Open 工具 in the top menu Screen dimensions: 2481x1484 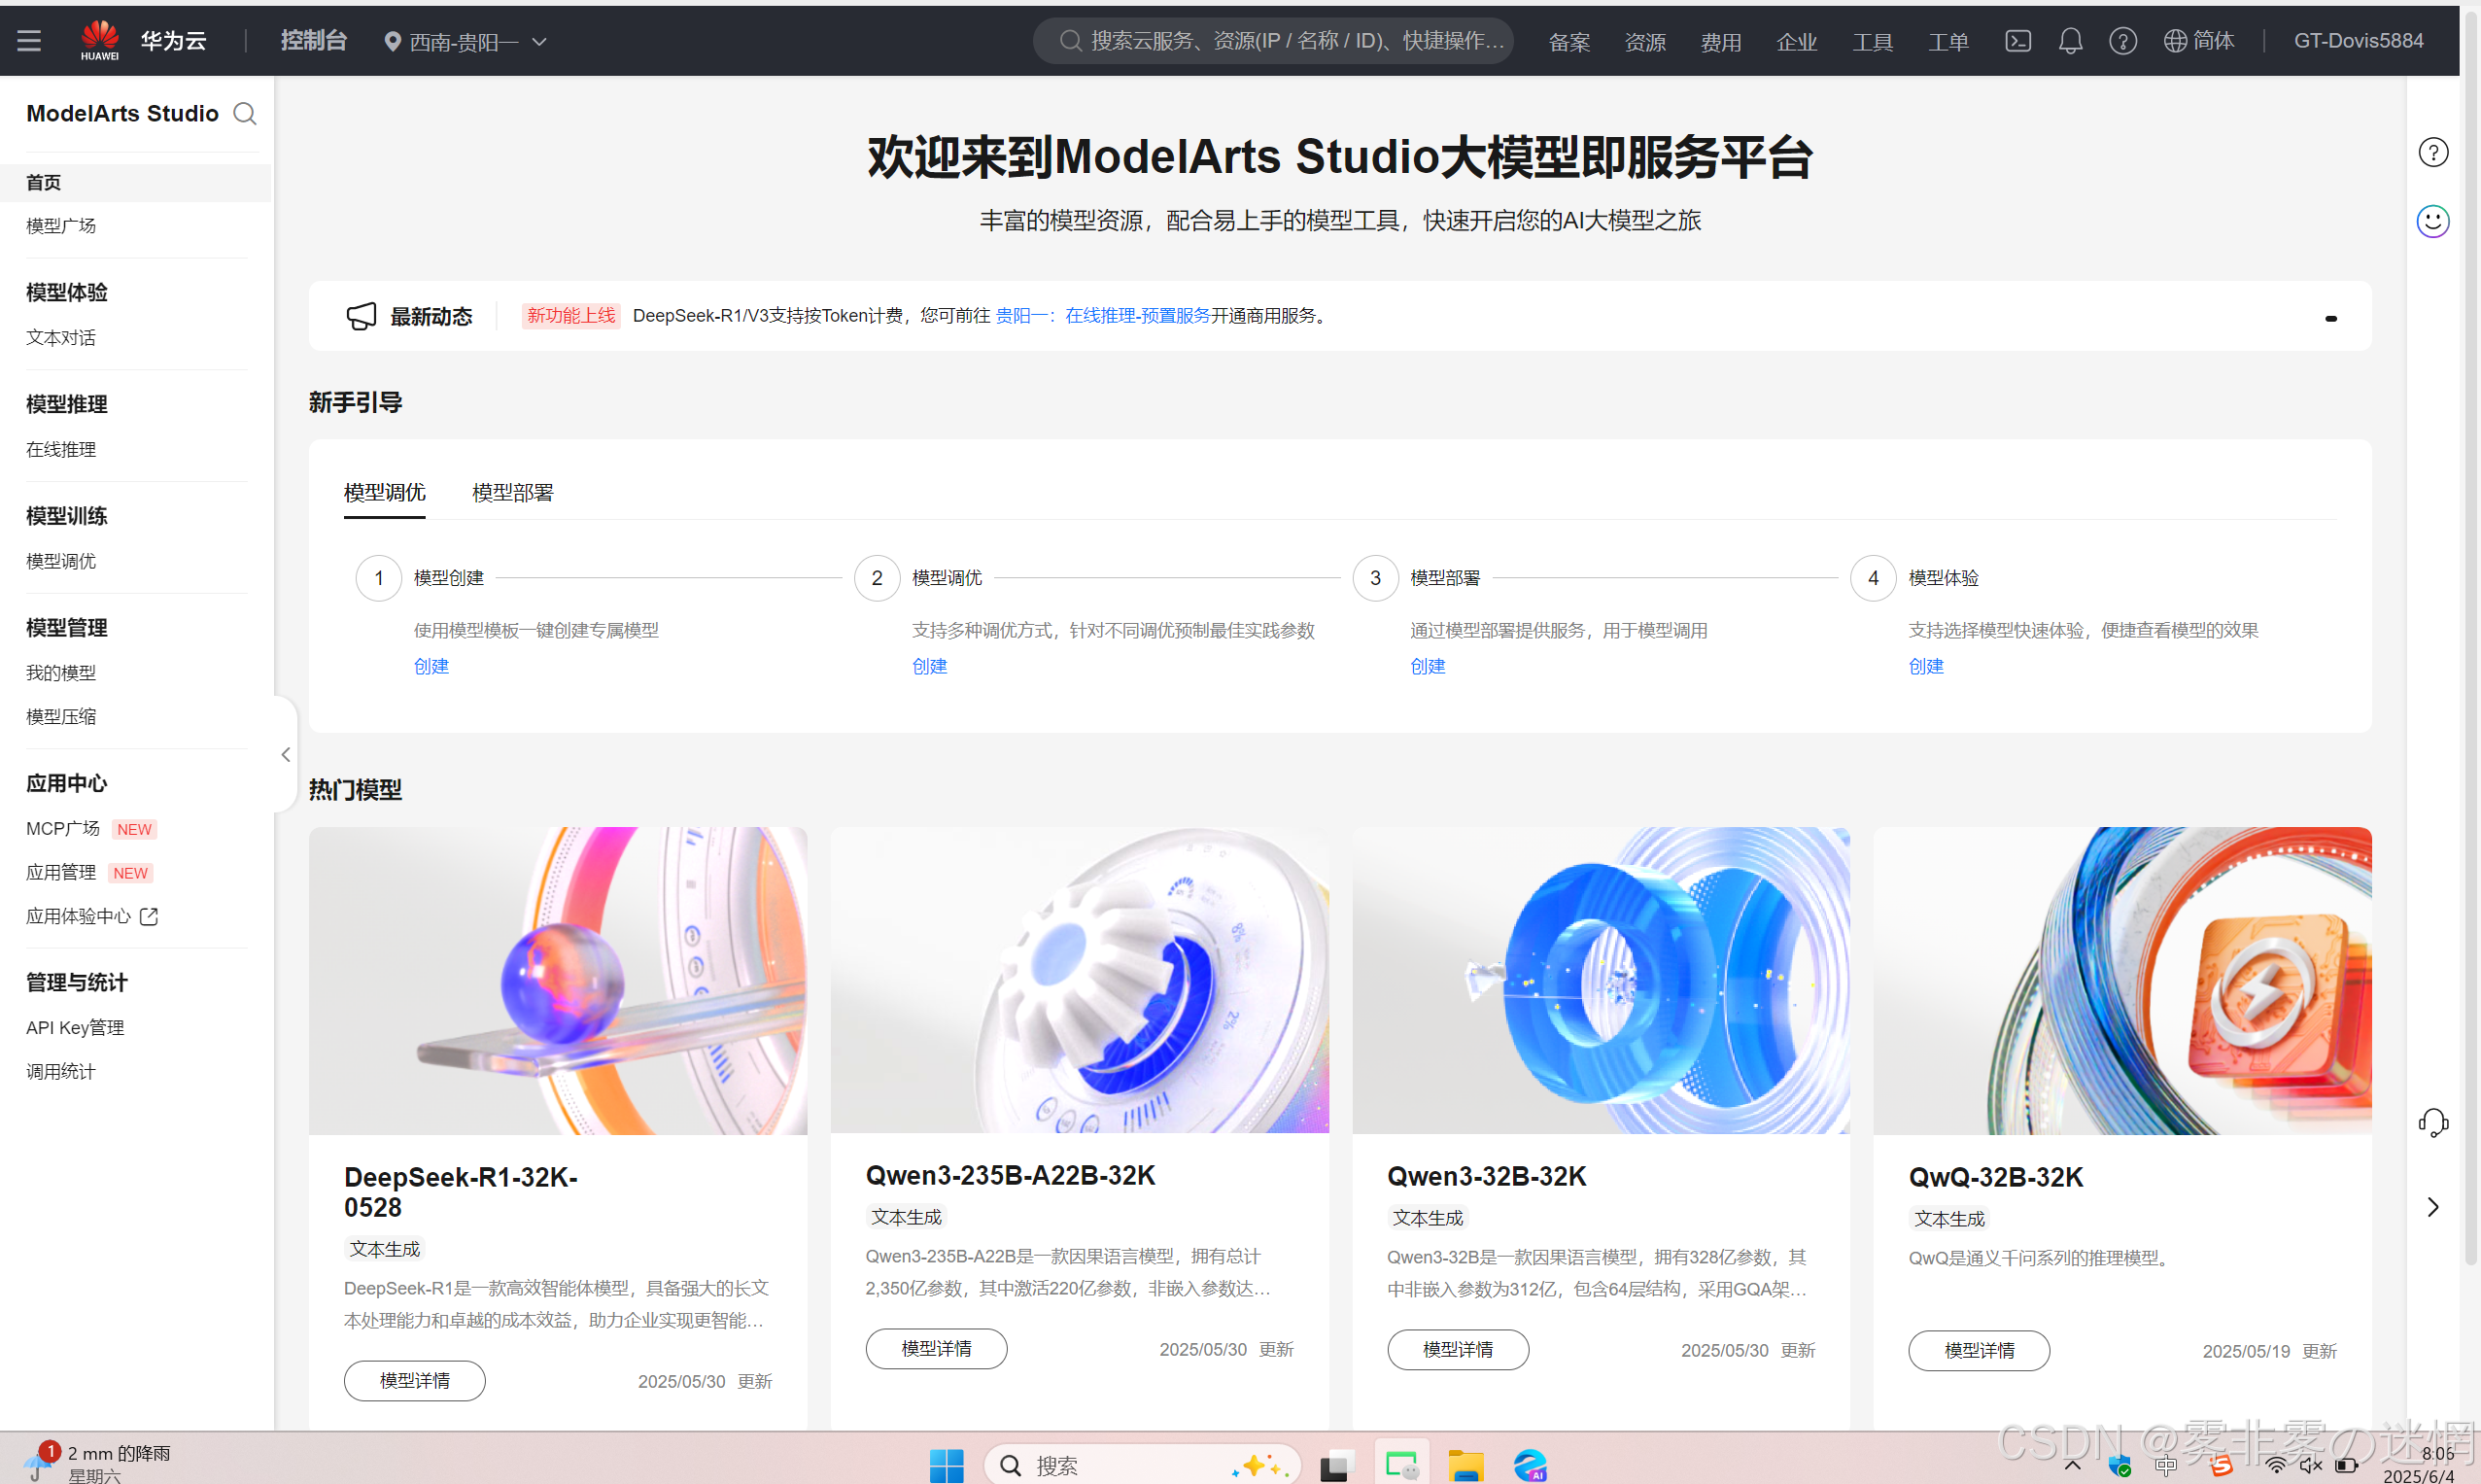(1873, 42)
